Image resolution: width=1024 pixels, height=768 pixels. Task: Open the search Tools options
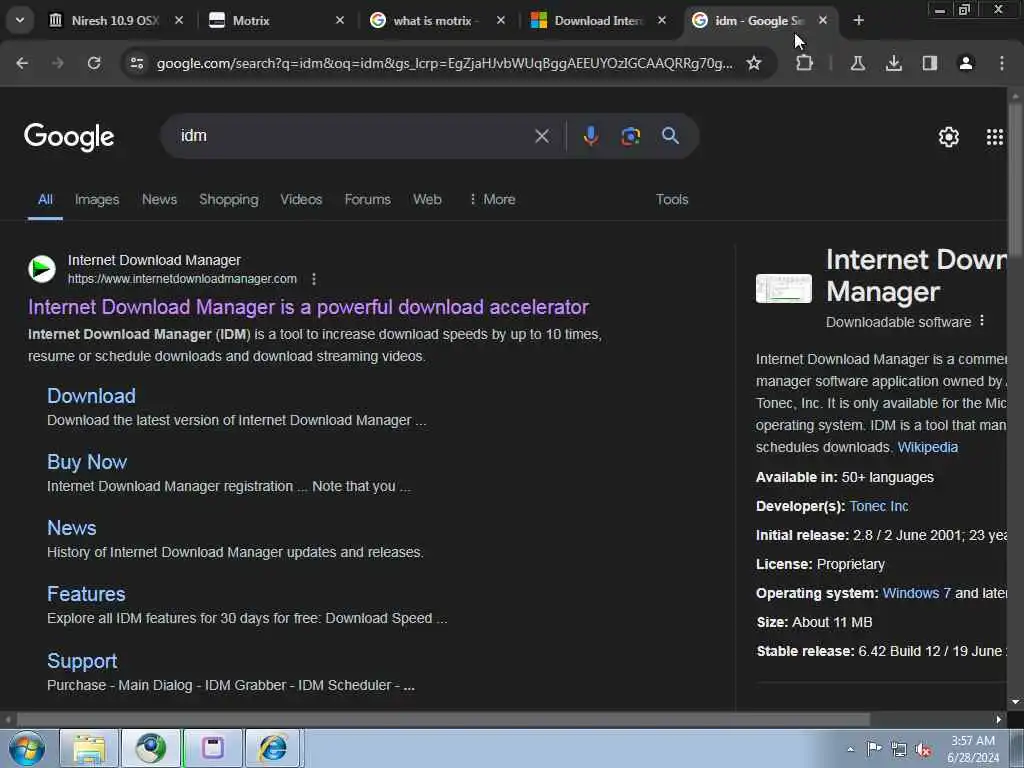click(672, 199)
